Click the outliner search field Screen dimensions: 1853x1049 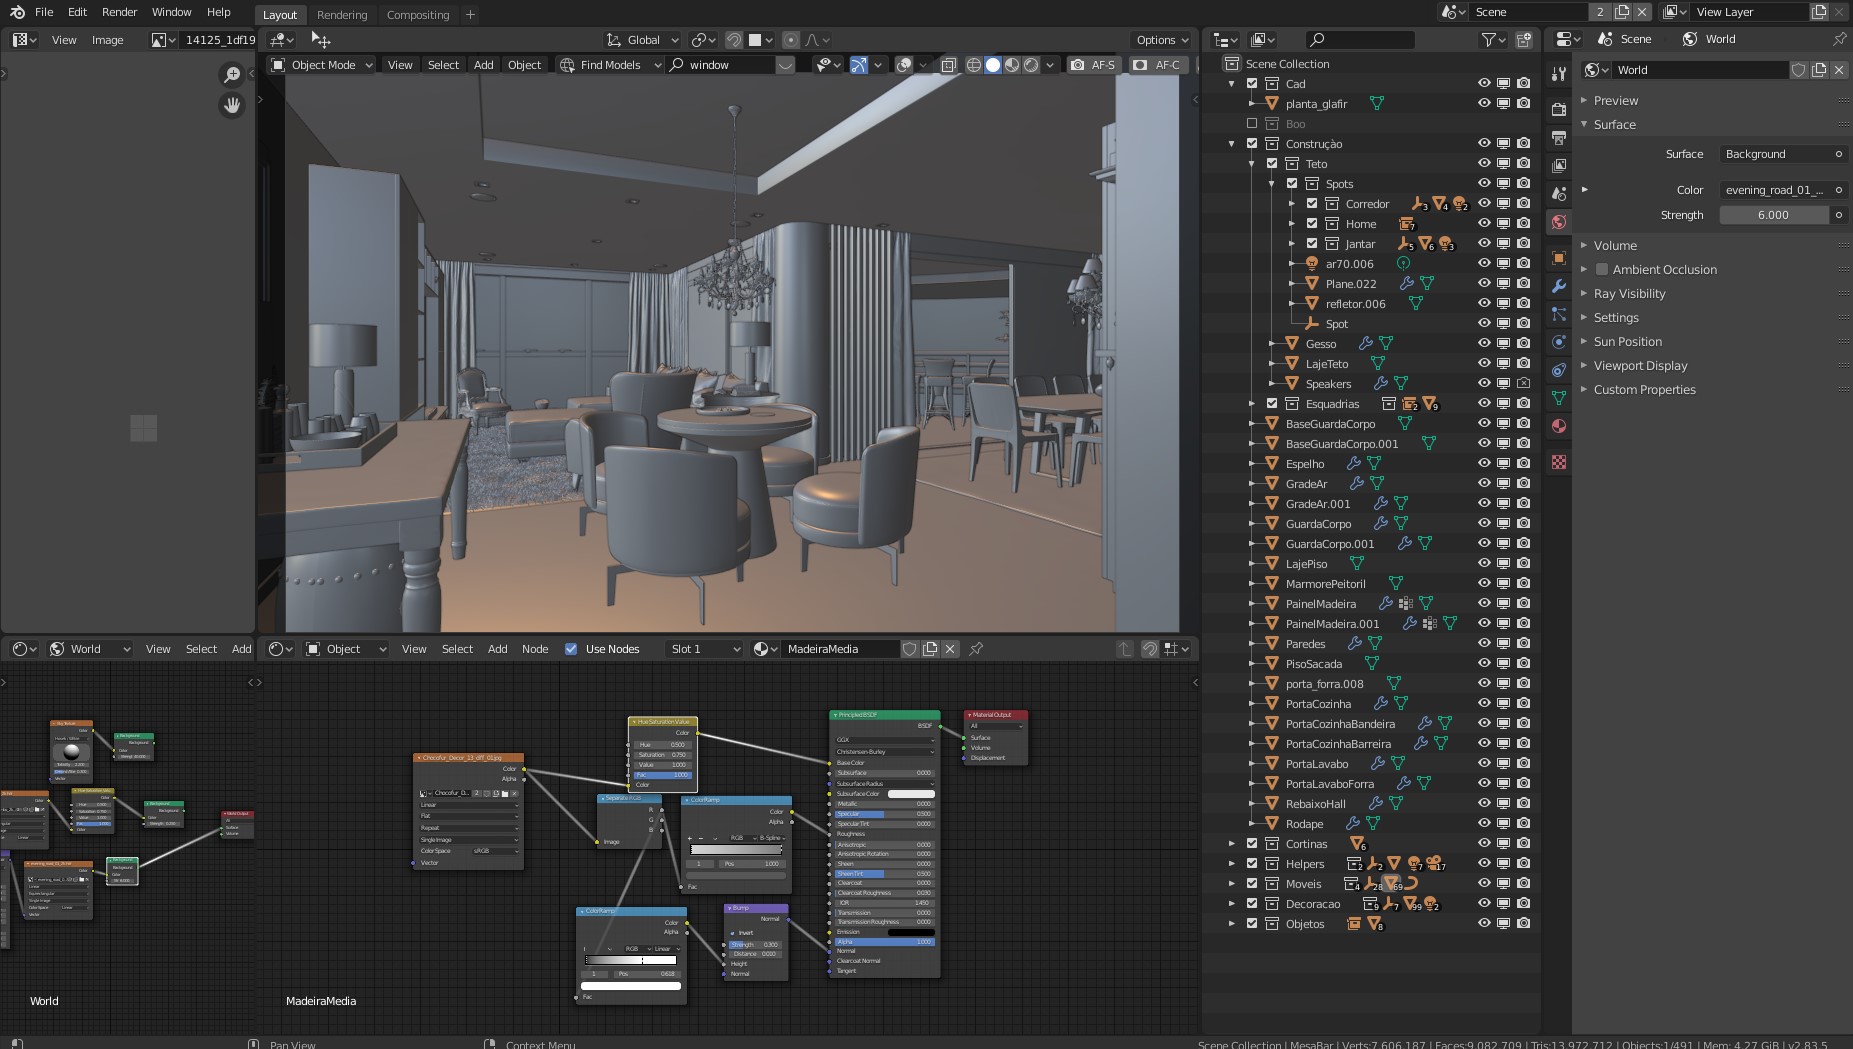click(x=1360, y=39)
